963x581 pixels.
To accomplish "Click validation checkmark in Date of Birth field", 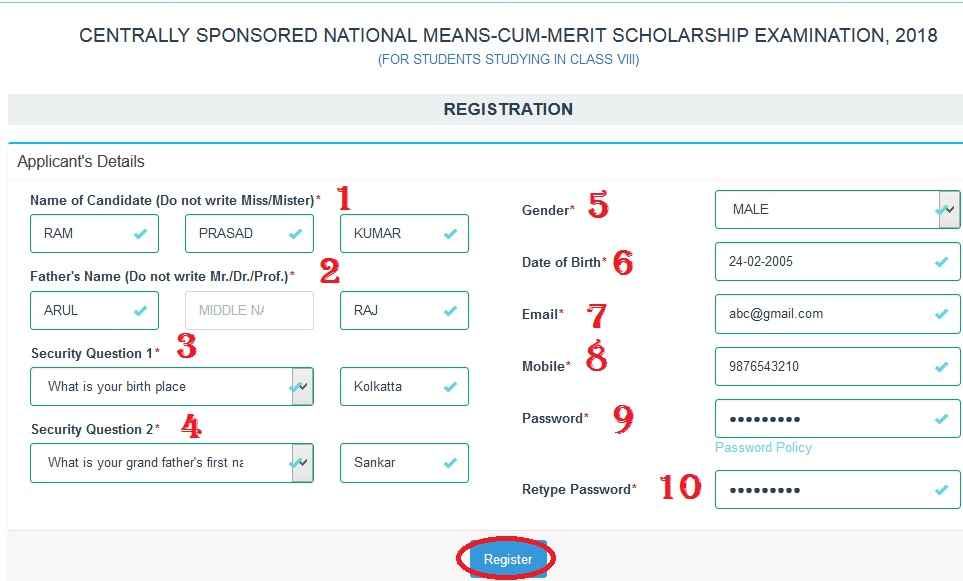I will [942, 262].
